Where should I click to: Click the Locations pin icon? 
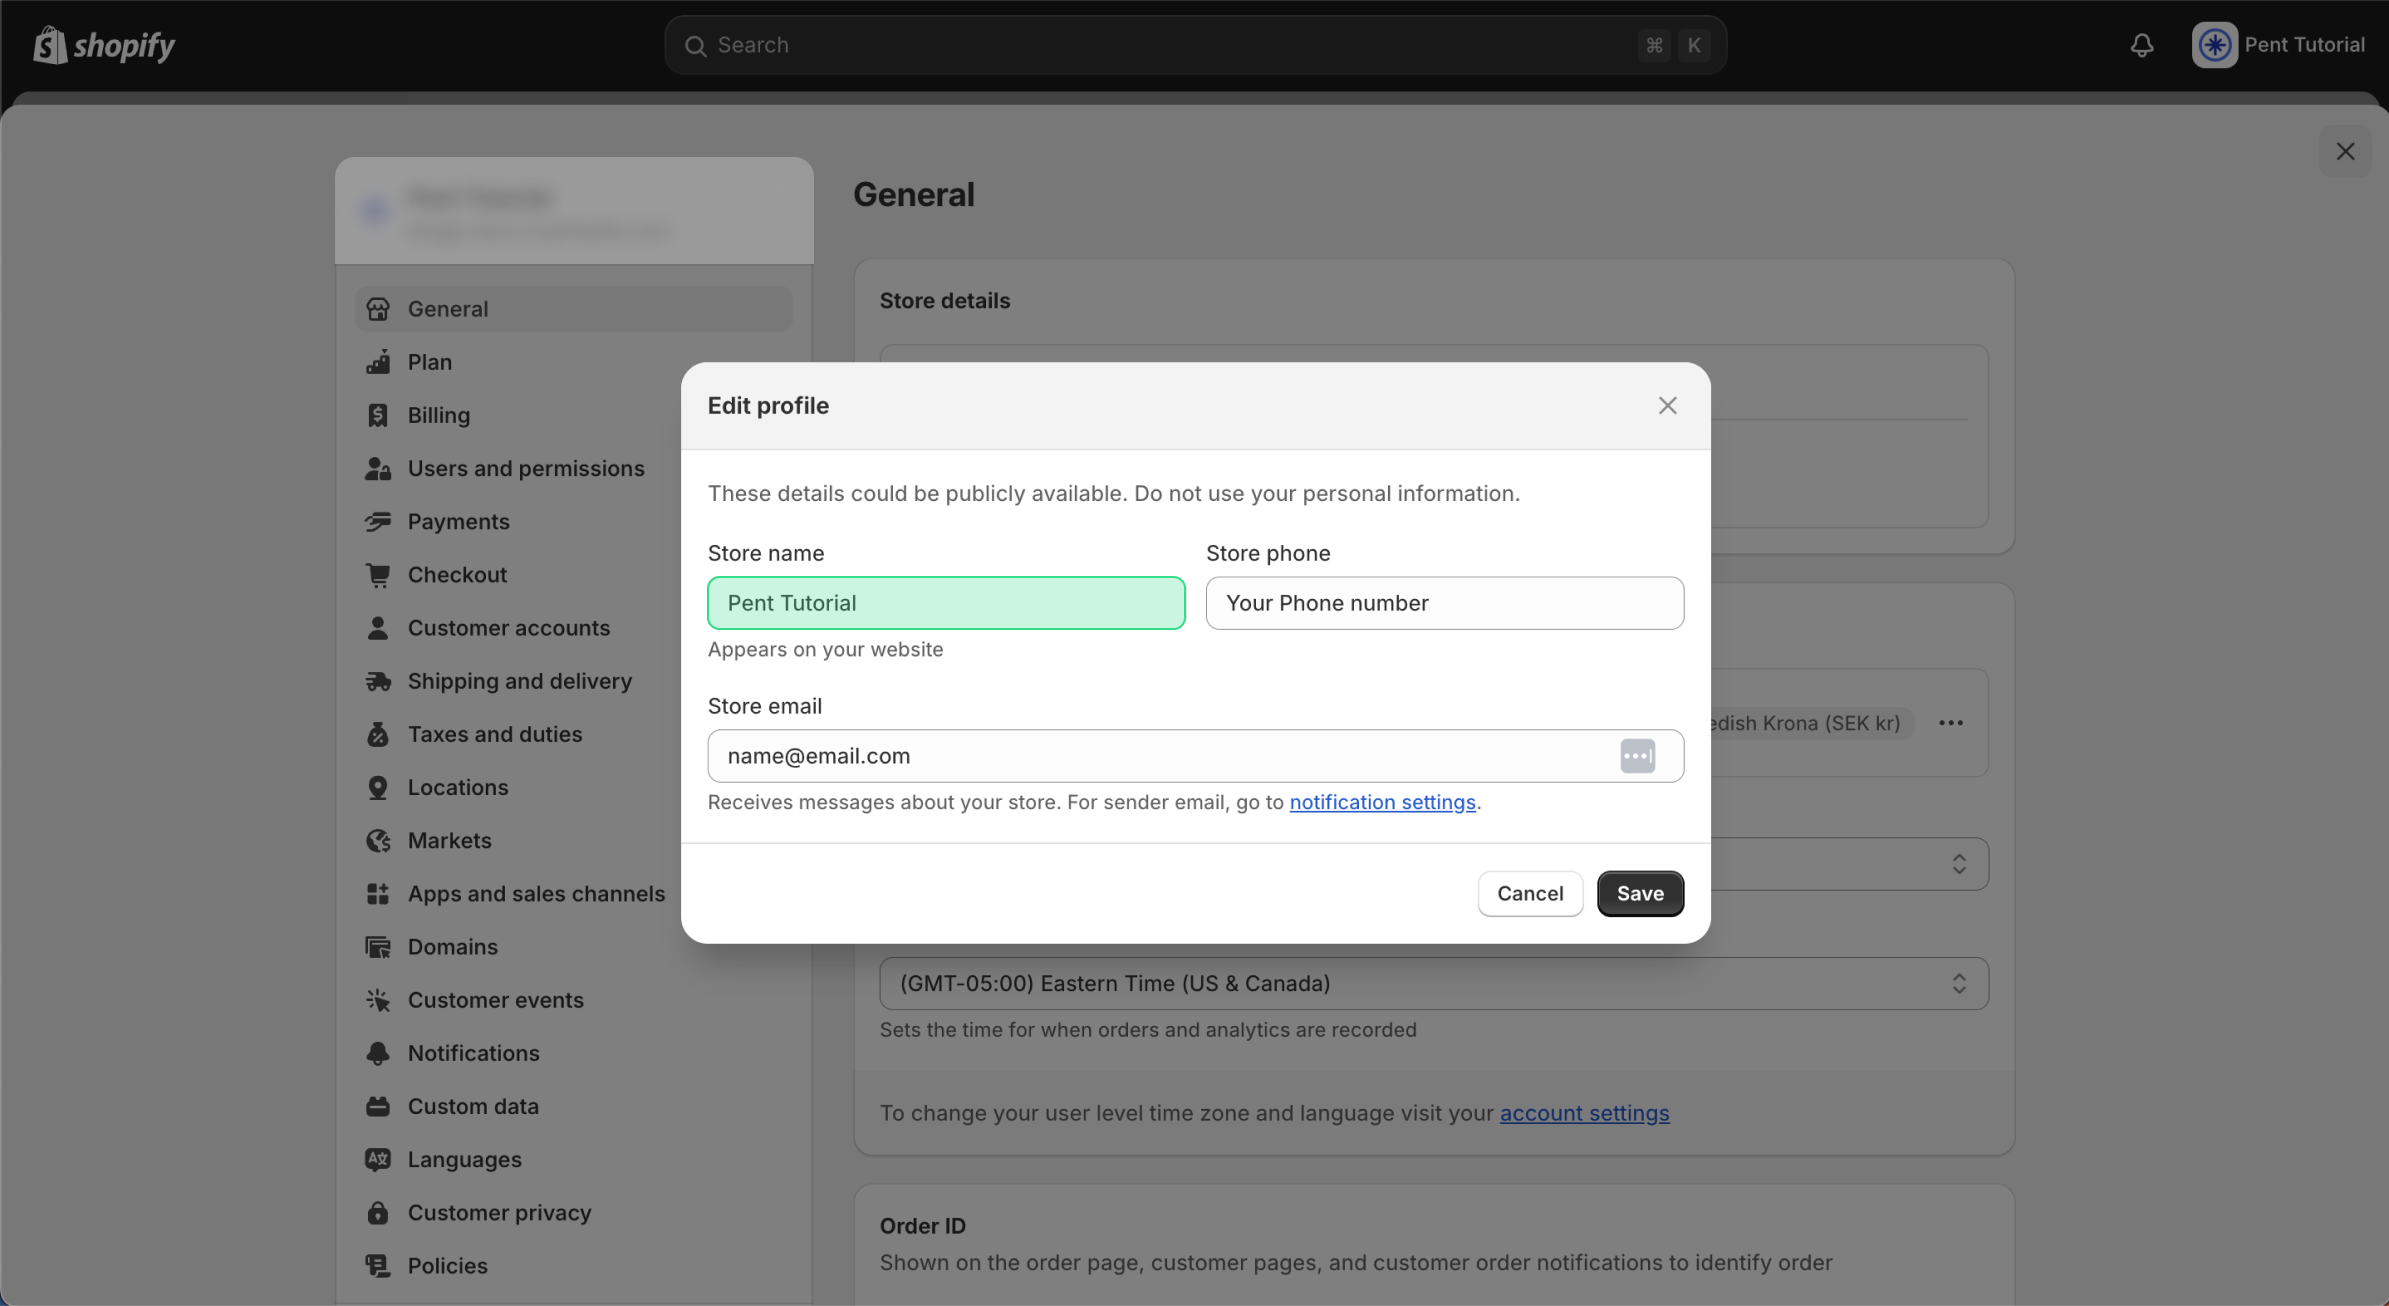[378, 787]
